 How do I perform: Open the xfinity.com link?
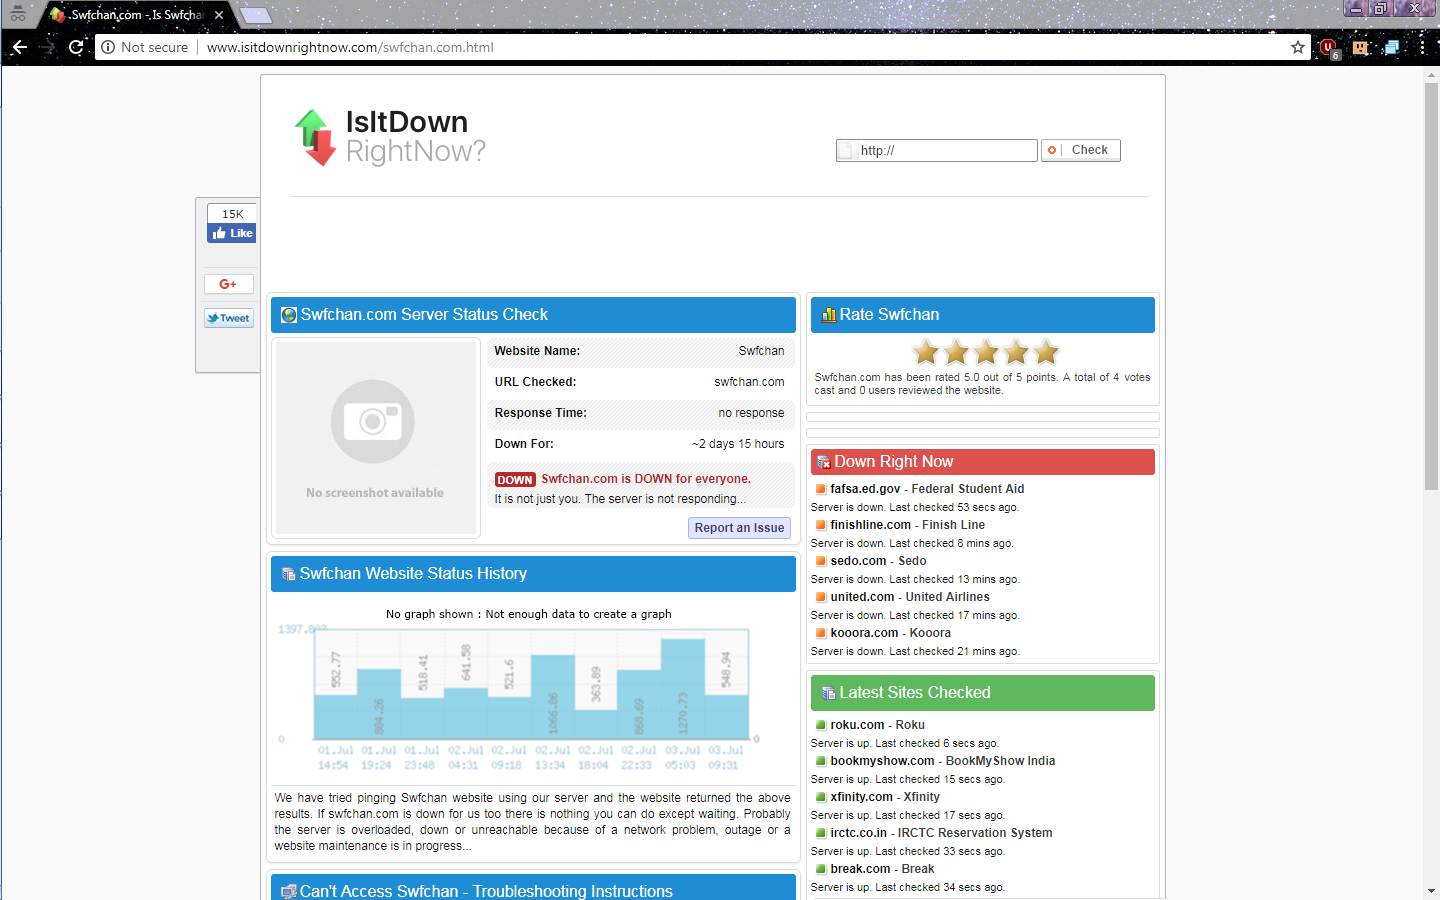pyautogui.click(x=861, y=797)
